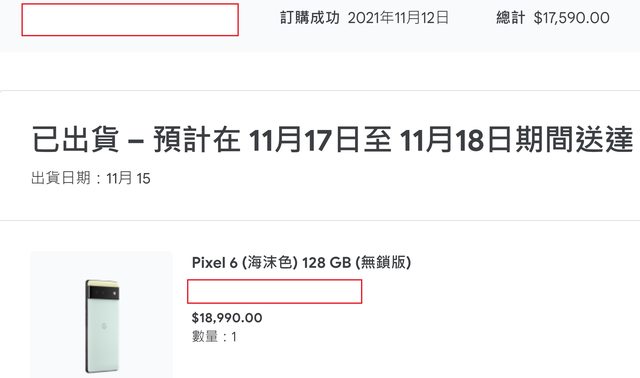Click the 海沫色 color name in title
This screenshot has width=640, height=378.
pyautogui.click(x=270, y=262)
